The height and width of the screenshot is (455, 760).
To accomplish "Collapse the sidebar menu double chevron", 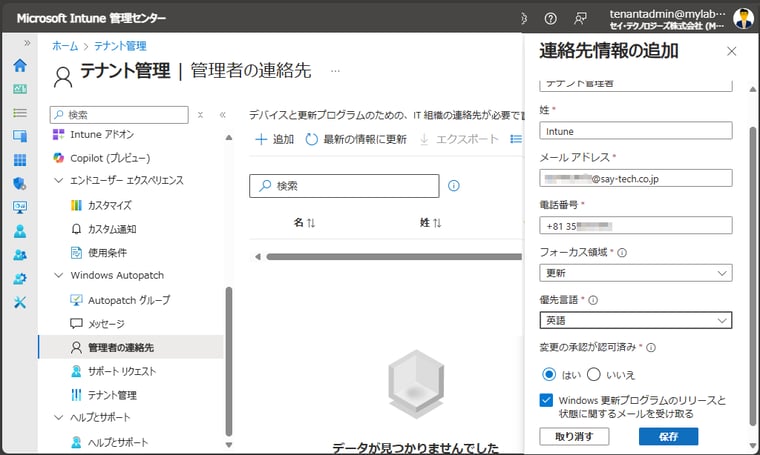I will [x=222, y=115].
